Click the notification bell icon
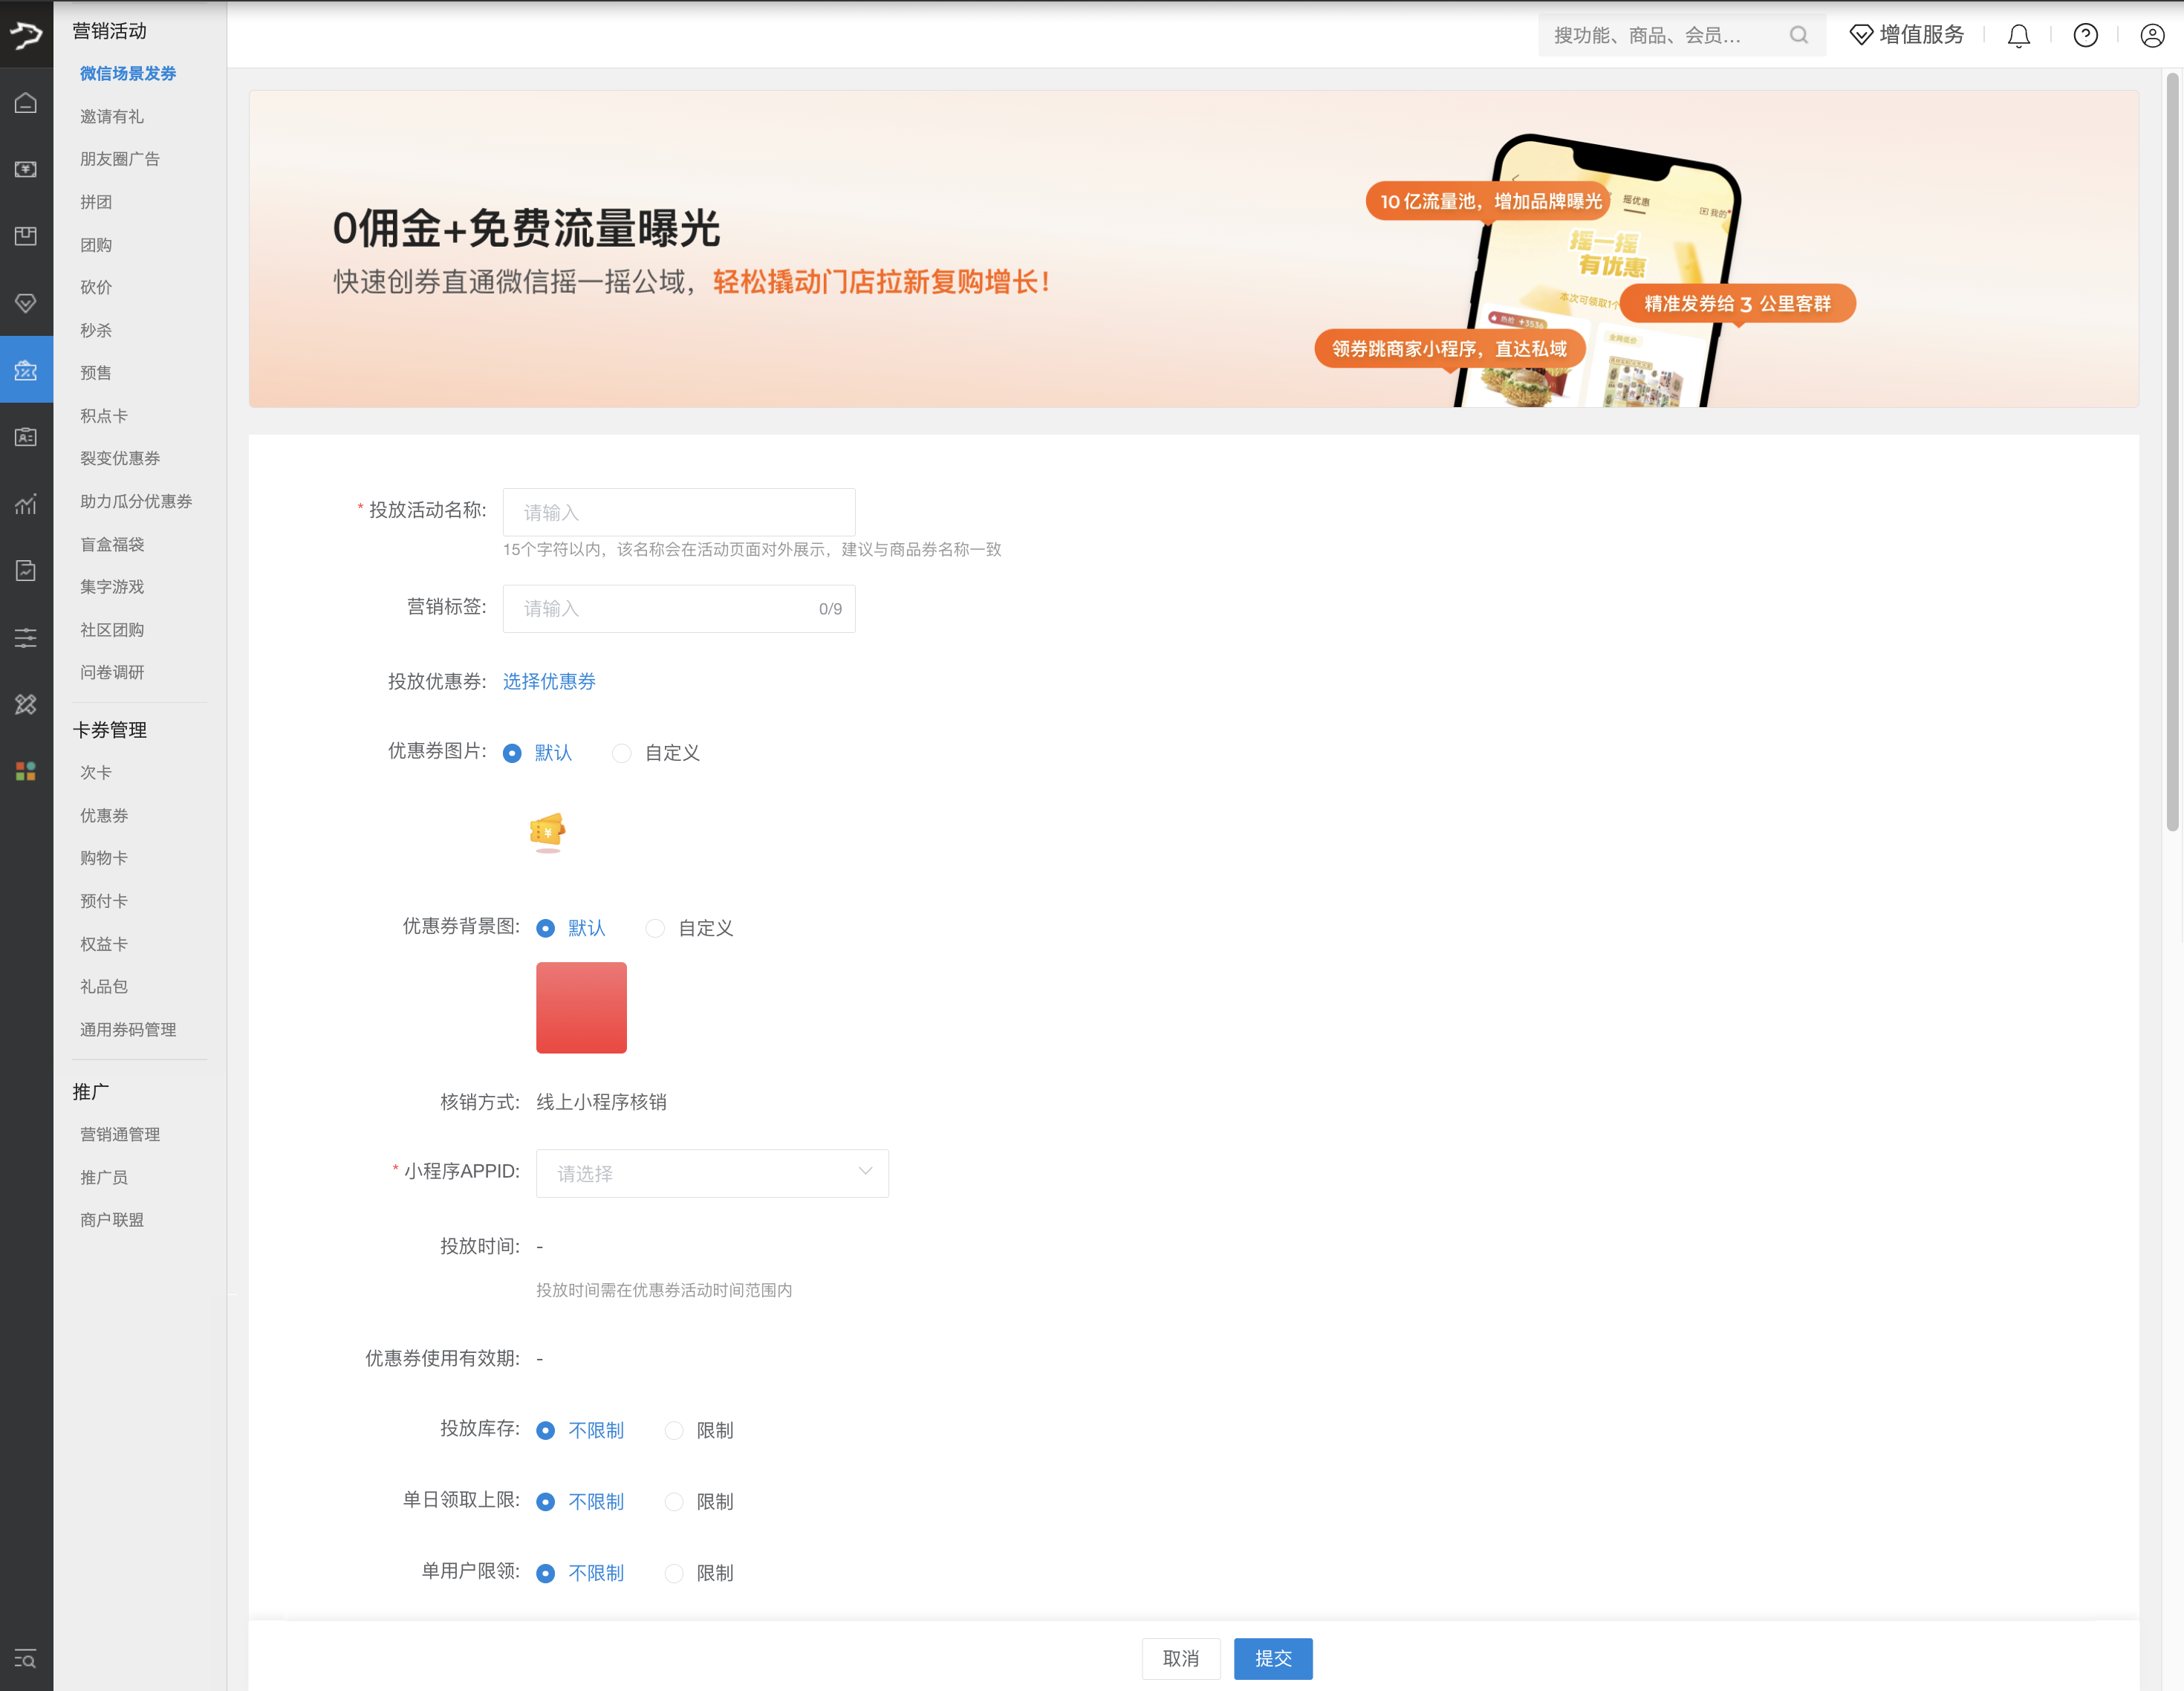 tap(2018, 36)
